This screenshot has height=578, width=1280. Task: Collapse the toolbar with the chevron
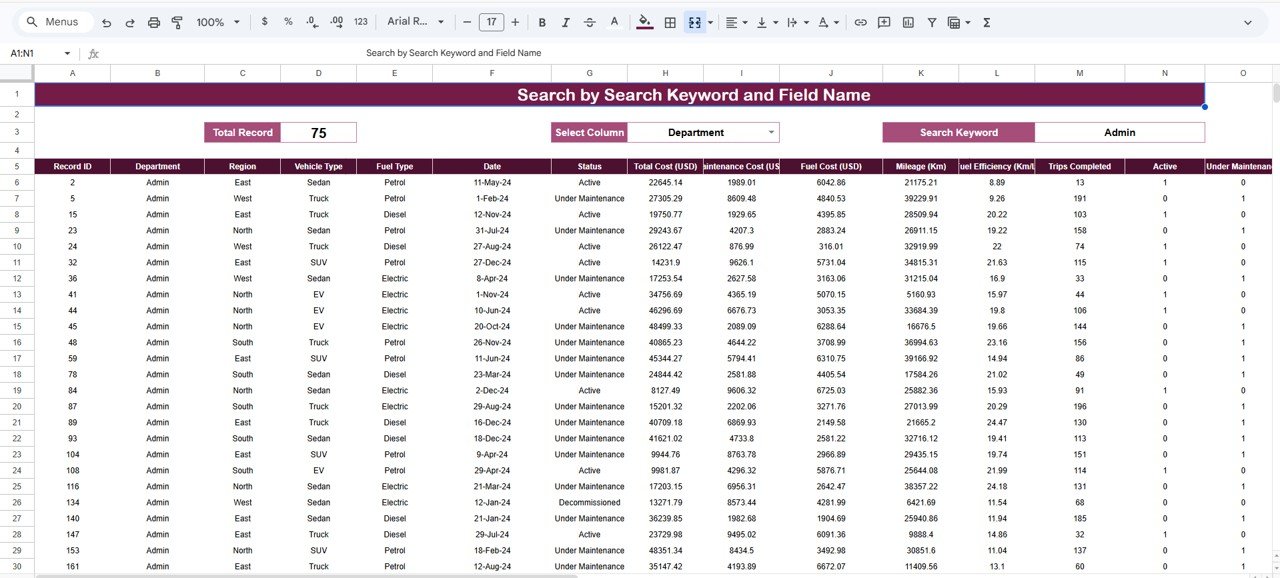point(1248,21)
